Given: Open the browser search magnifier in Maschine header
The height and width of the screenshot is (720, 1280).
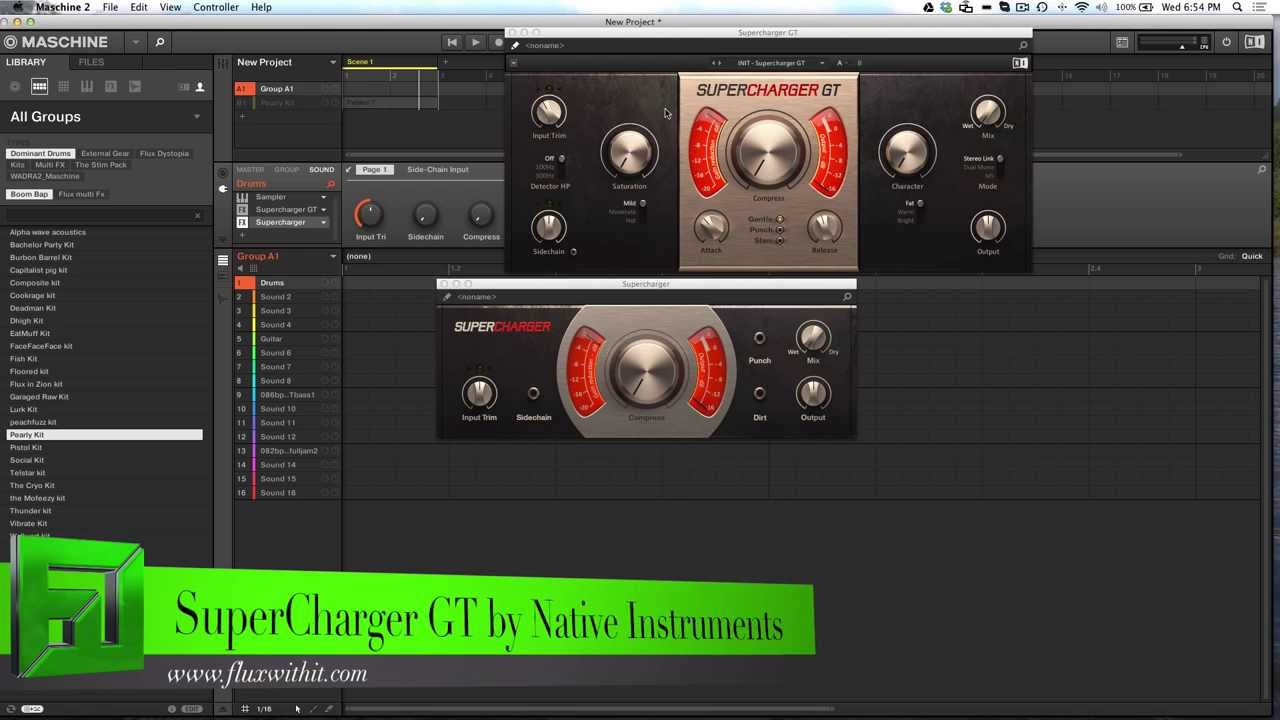Looking at the screenshot, I should pyautogui.click(x=159, y=42).
